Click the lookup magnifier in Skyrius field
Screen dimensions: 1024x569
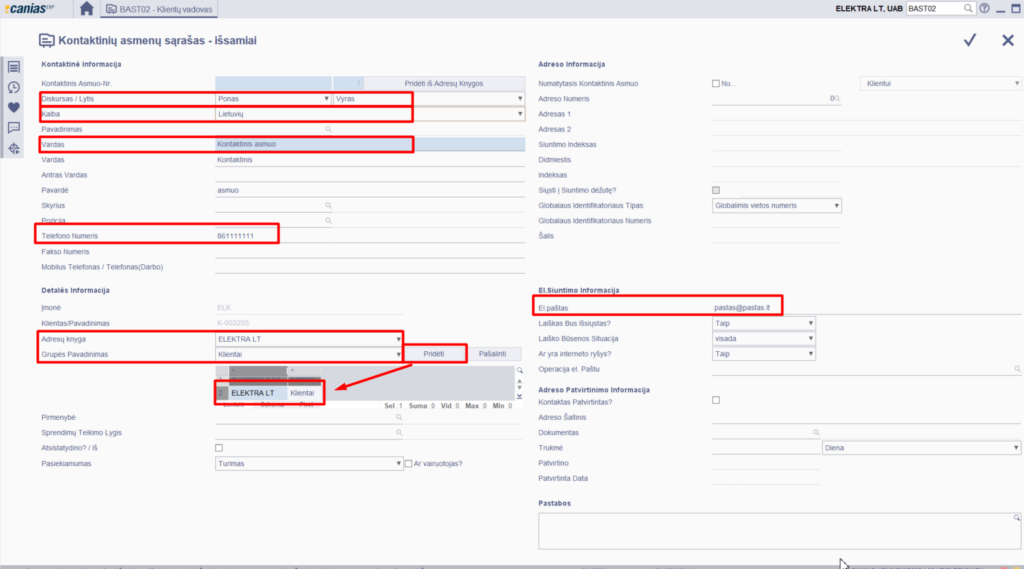click(x=327, y=205)
